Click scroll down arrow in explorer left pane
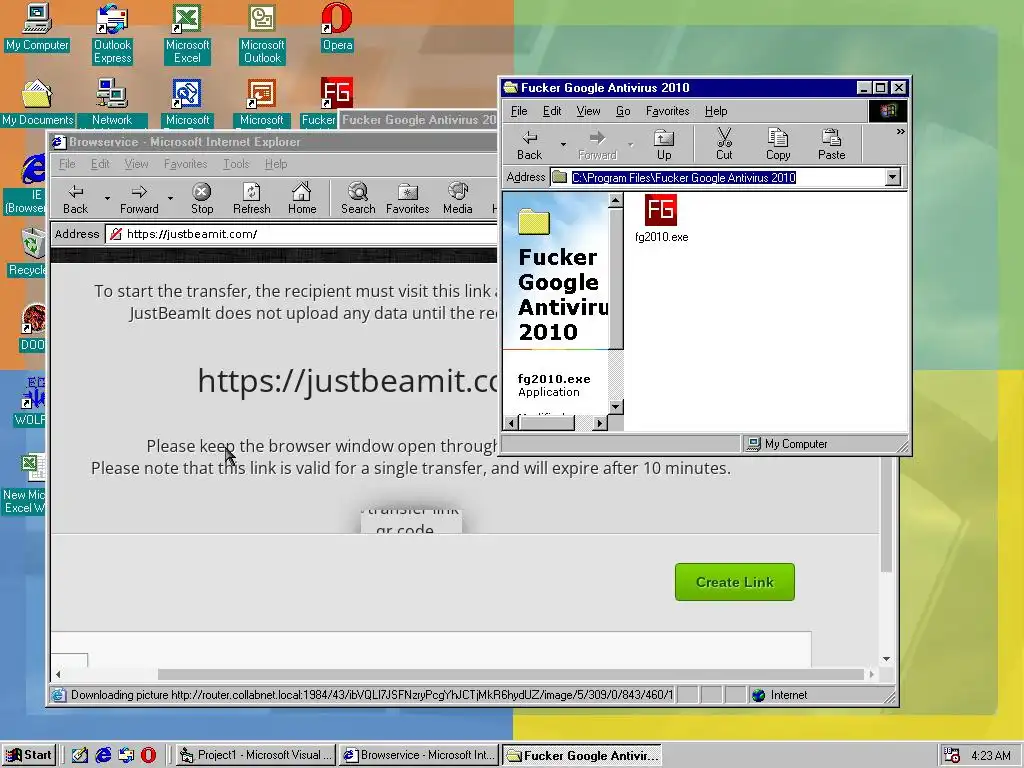 pyautogui.click(x=615, y=406)
